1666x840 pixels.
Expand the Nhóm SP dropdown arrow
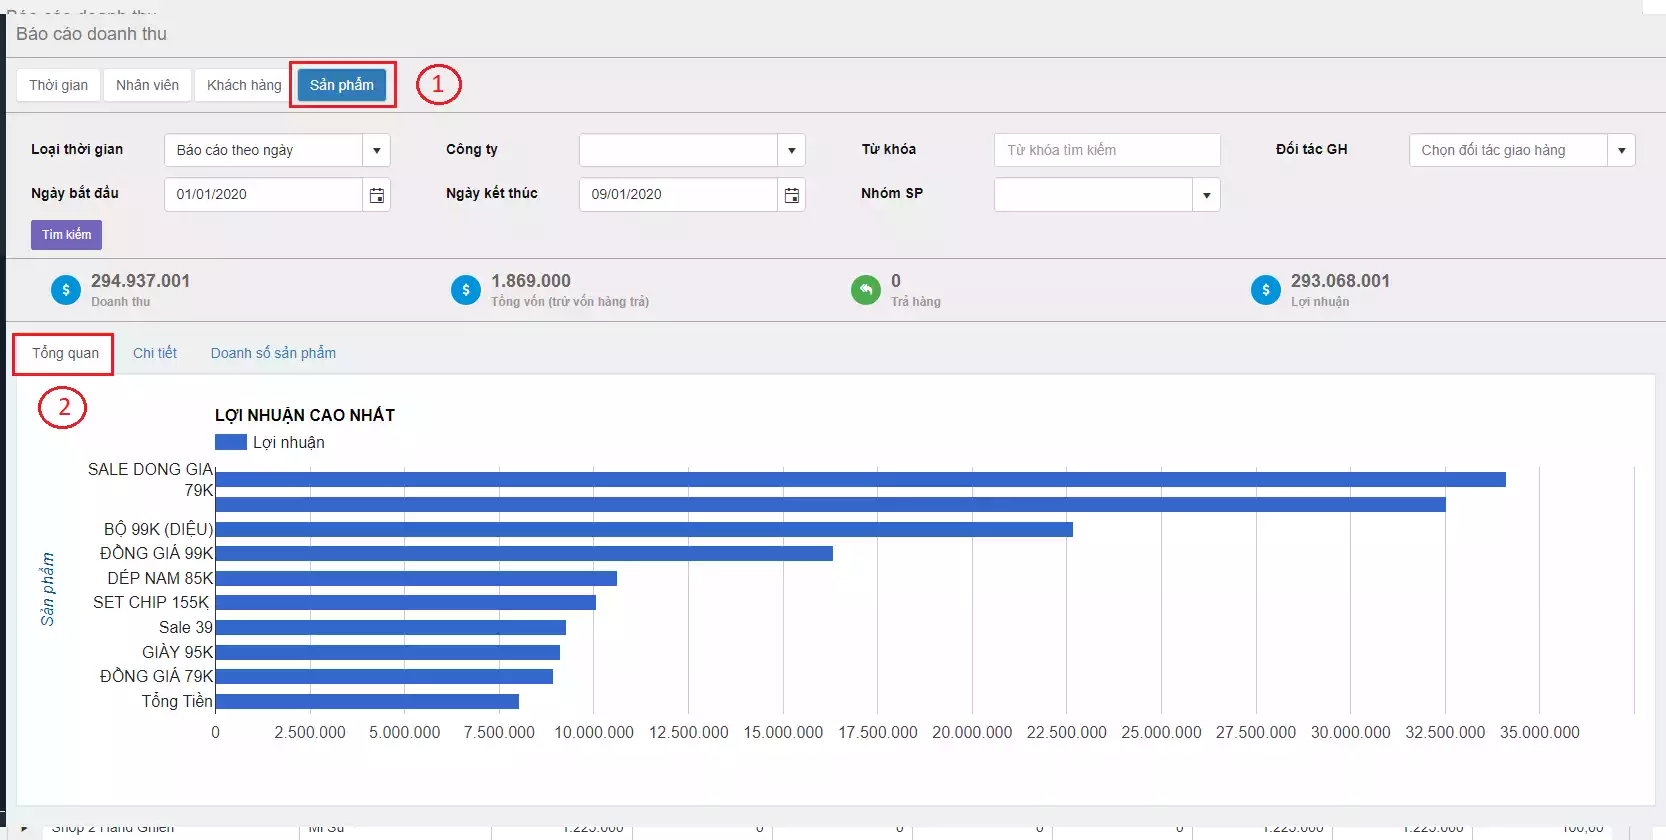click(x=1206, y=195)
